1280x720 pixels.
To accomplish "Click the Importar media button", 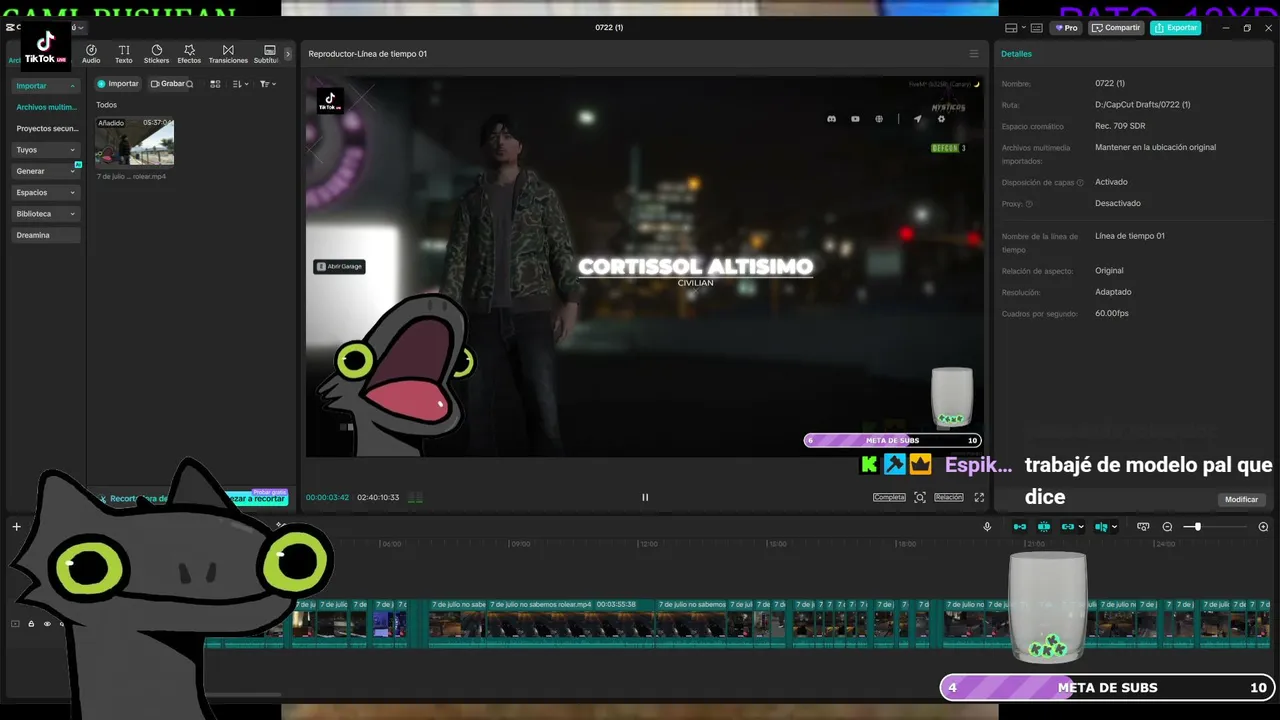I will [118, 84].
